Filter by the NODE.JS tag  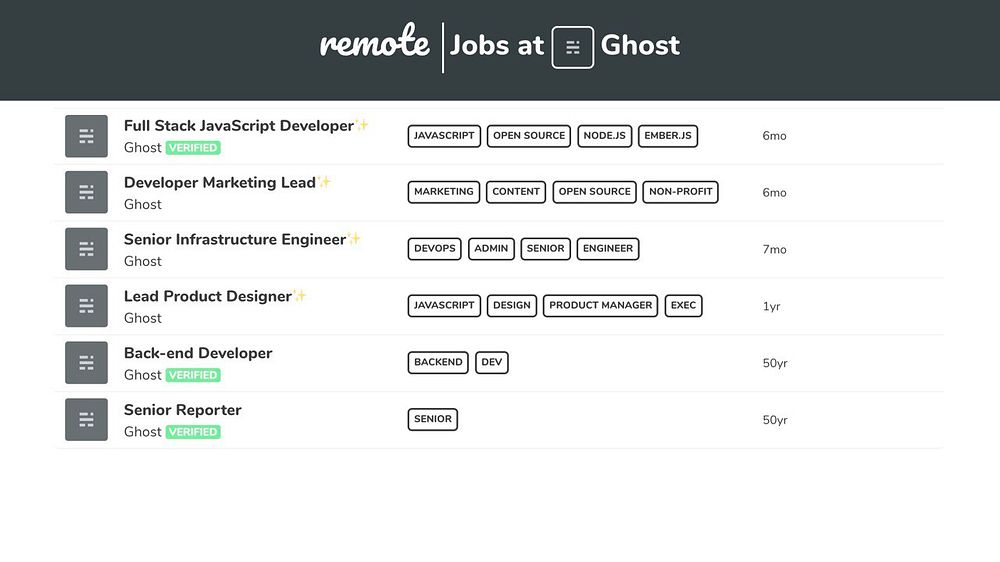tap(604, 136)
